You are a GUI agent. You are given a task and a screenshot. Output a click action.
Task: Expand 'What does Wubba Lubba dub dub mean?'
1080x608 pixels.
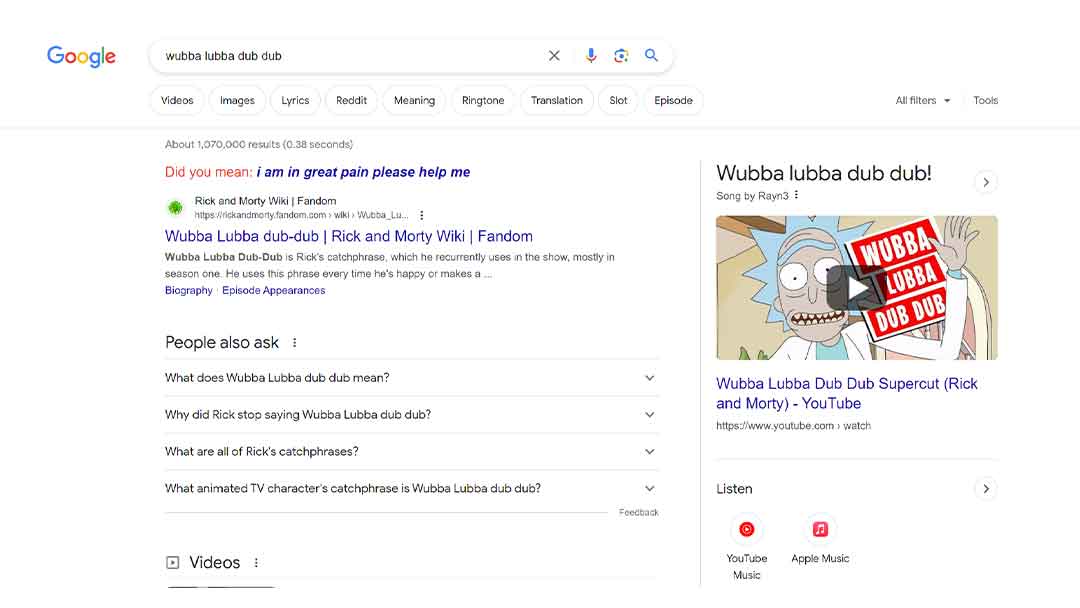point(411,378)
